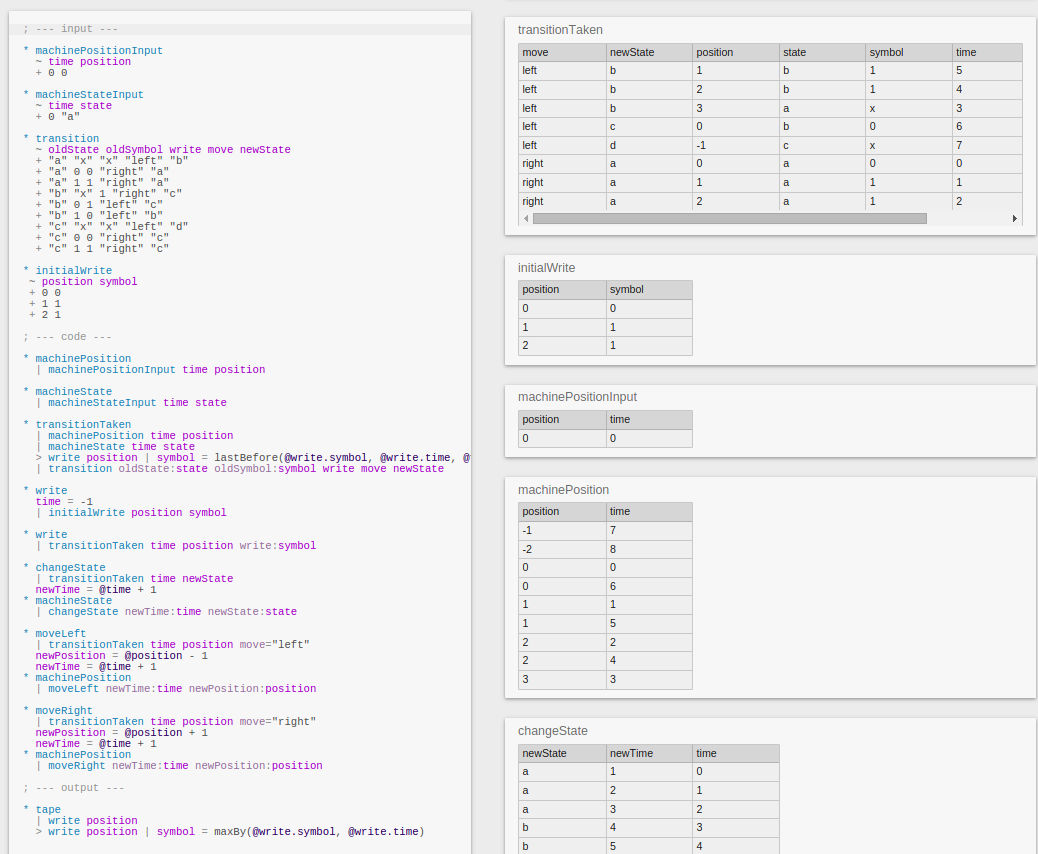Select the transitionTaken panel title

[x=560, y=30]
